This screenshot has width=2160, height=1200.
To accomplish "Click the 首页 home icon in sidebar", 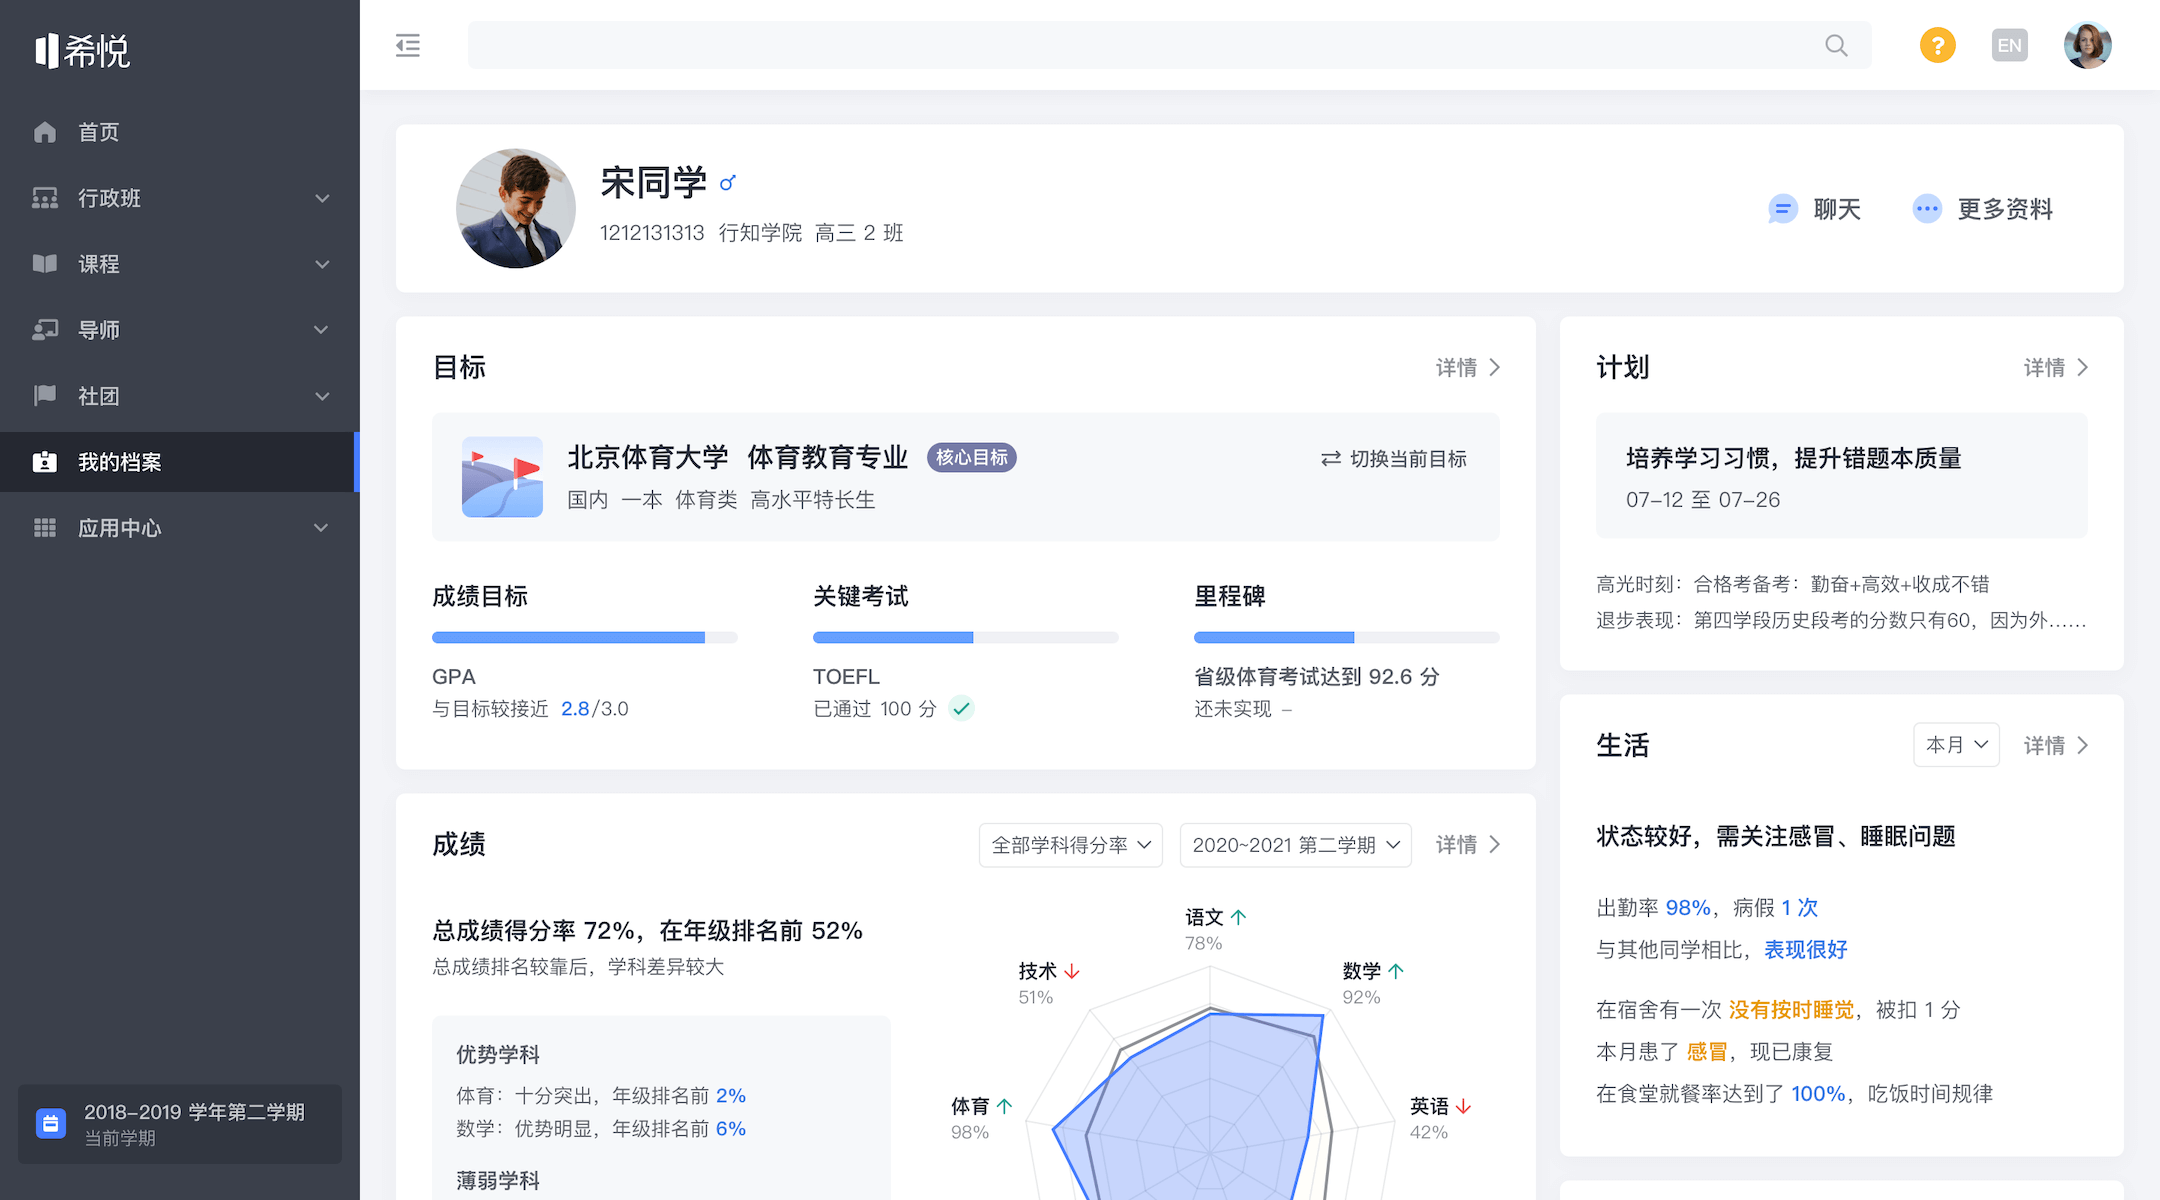I will tap(45, 132).
